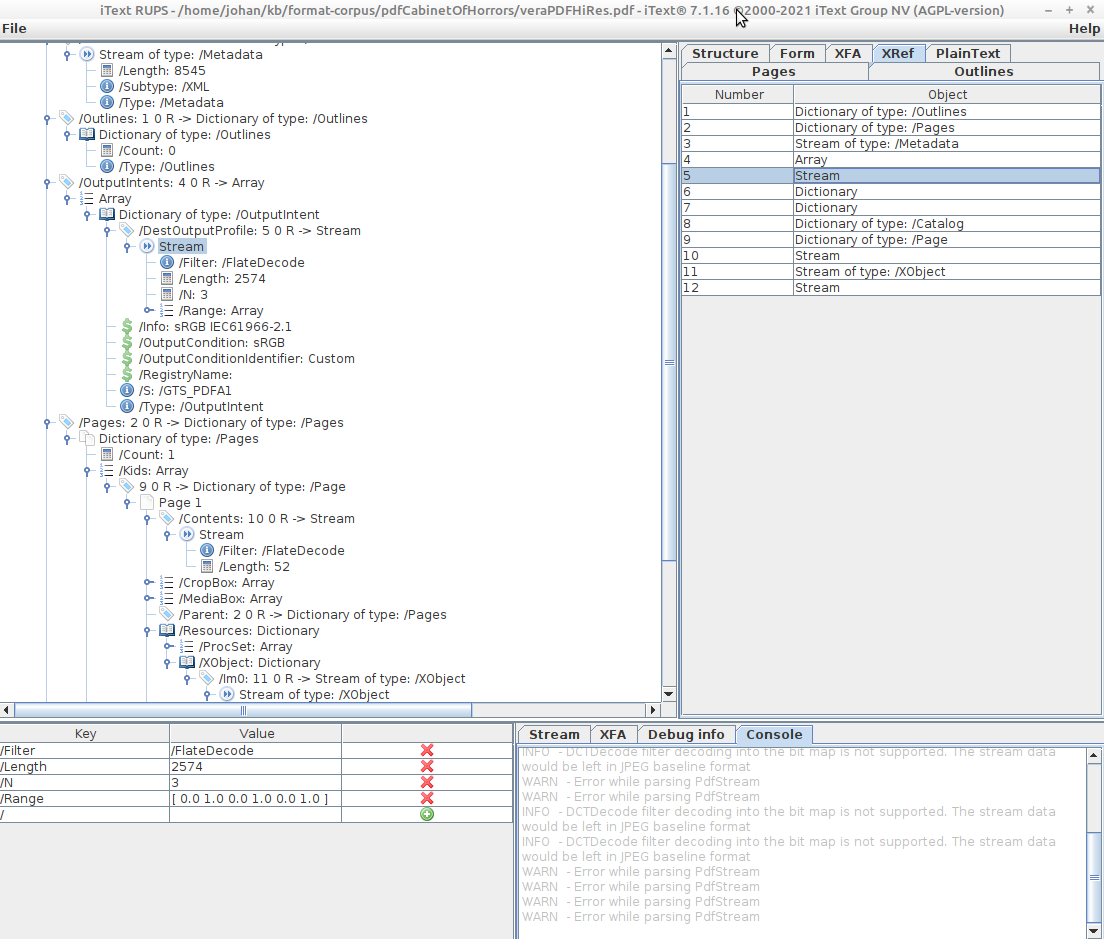The height and width of the screenshot is (939, 1104).
Task: Click the reference tag icon next to /Im0: 11 0 R
Action: tap(207, 678)
